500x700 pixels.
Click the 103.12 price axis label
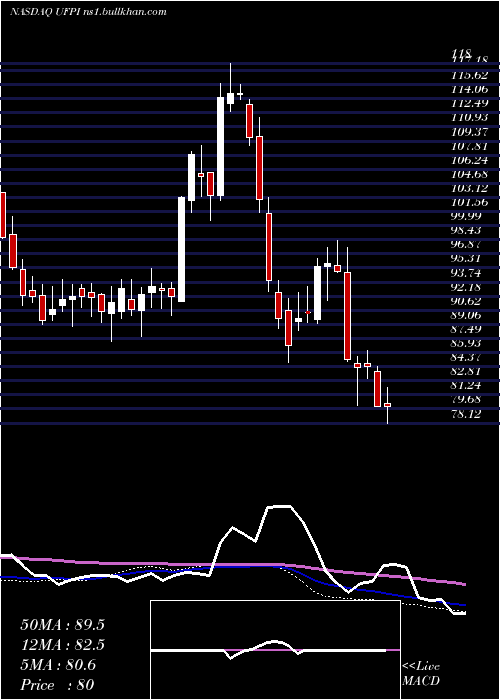[x=469, y=188]
